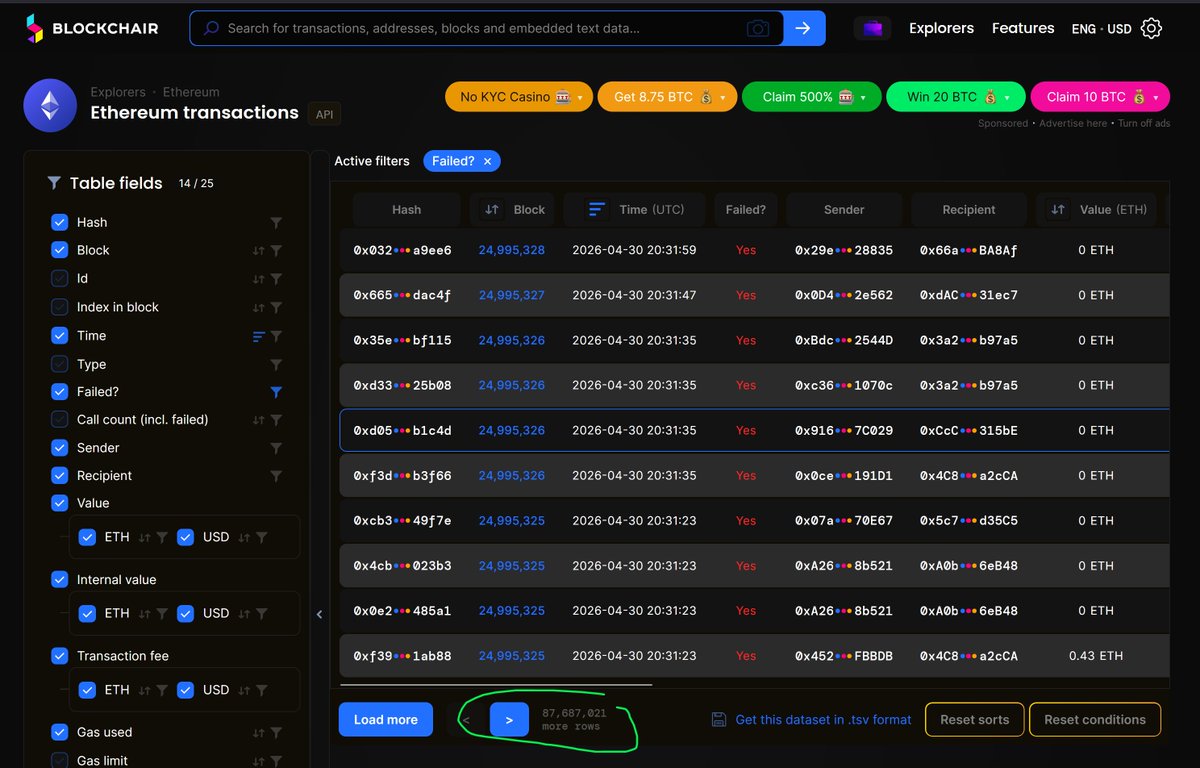Open settings gear icon in header
Screen dimensions: 1200x768
1151,28
